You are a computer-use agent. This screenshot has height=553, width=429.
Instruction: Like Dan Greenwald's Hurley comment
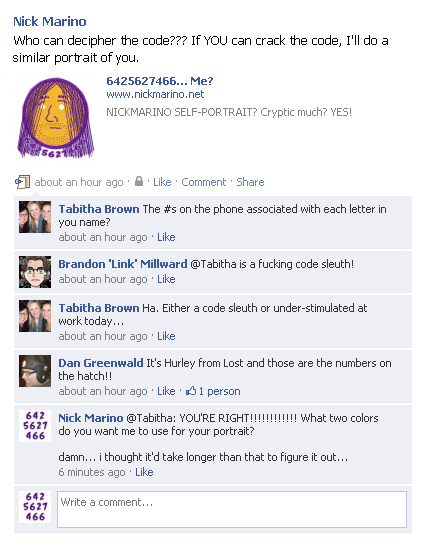click(x=166, y=391)
